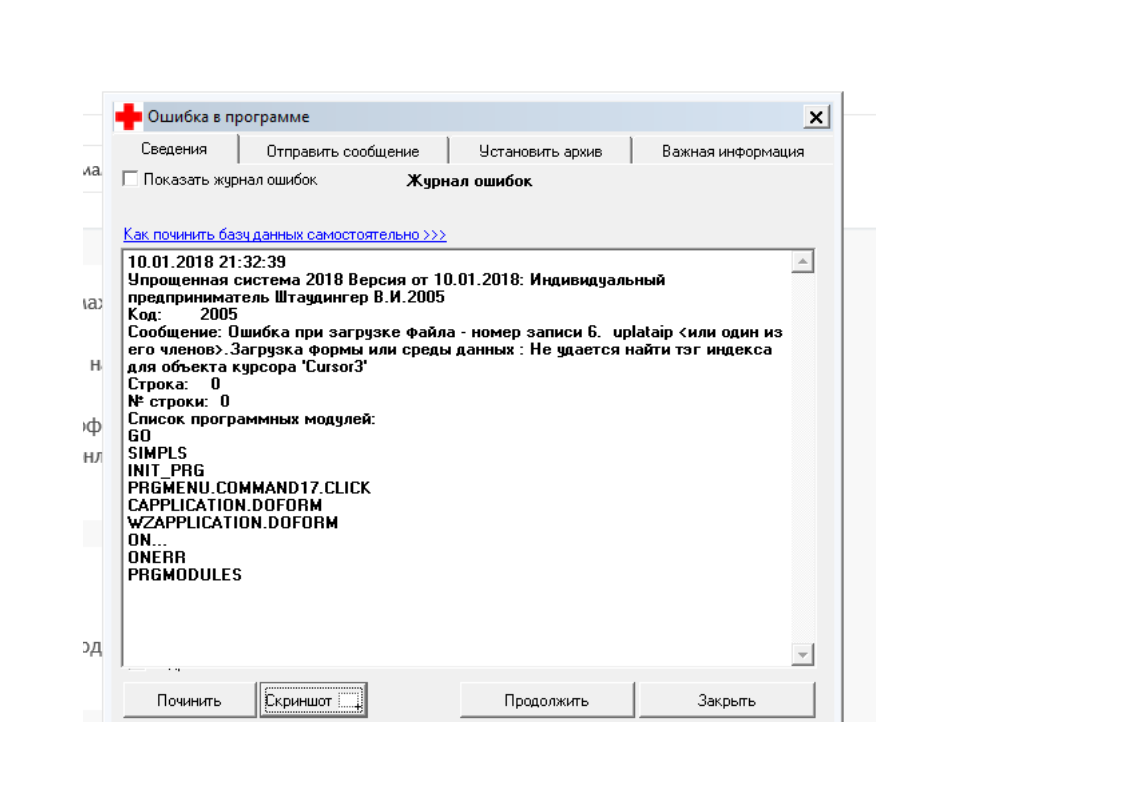This screenshot has height=793, width=1122.
Task: Open the Отправить сообщение tab
Action: [343, 151]
